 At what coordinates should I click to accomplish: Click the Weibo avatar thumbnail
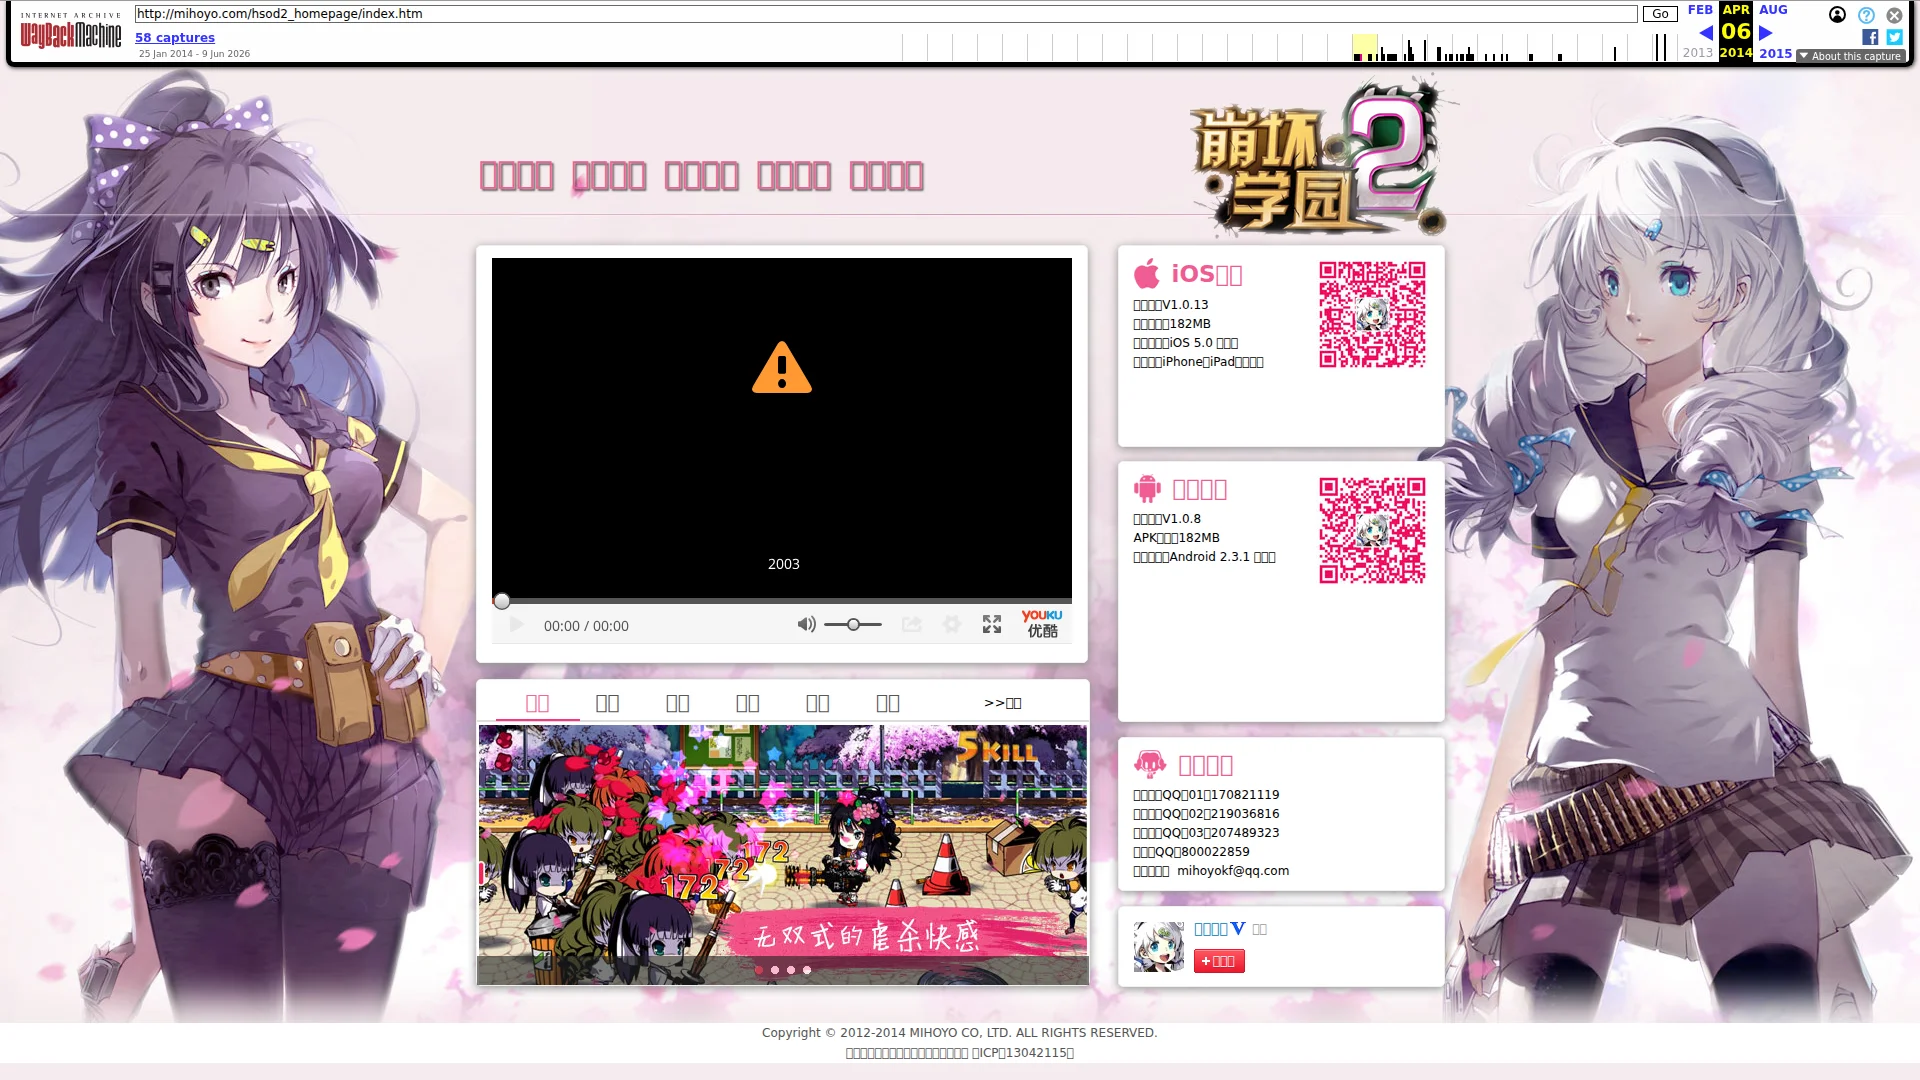[x=1159, y=947]
